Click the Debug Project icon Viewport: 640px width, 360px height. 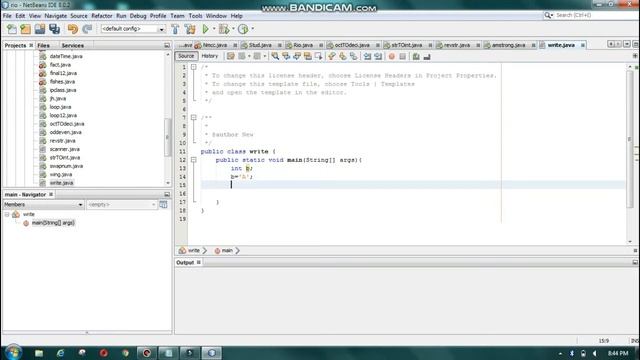(224, 29)
